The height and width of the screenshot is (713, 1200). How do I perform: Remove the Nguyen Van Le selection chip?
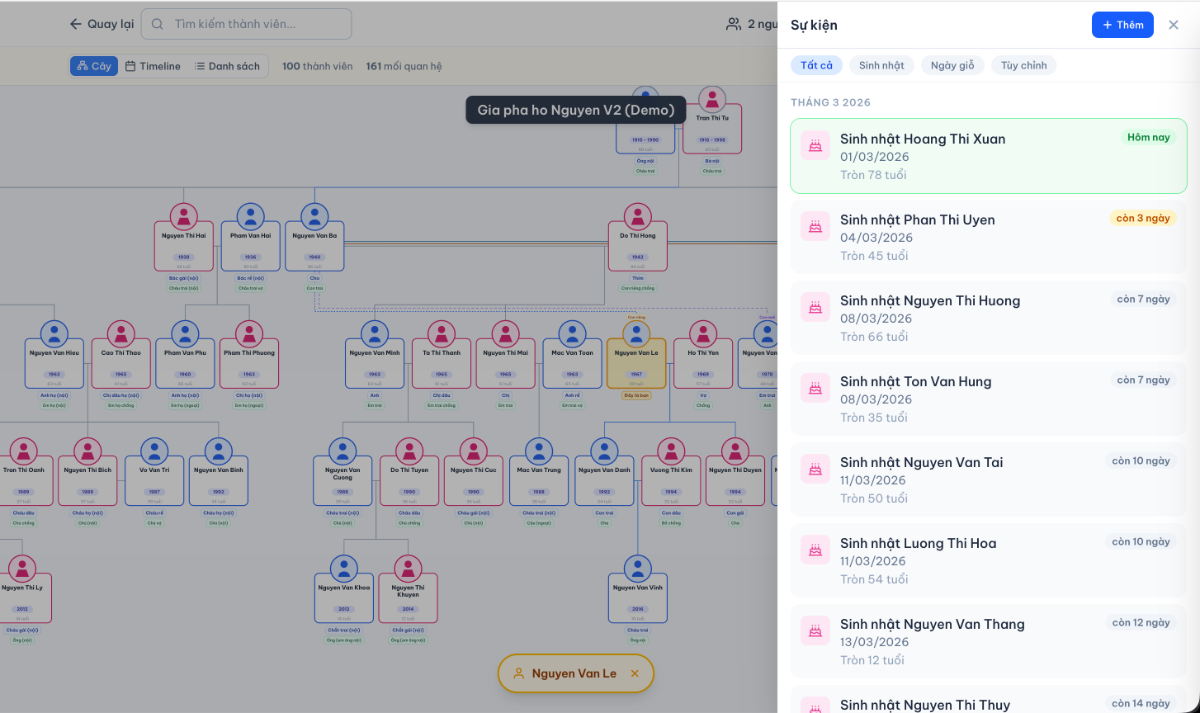(x=634, y=674)
